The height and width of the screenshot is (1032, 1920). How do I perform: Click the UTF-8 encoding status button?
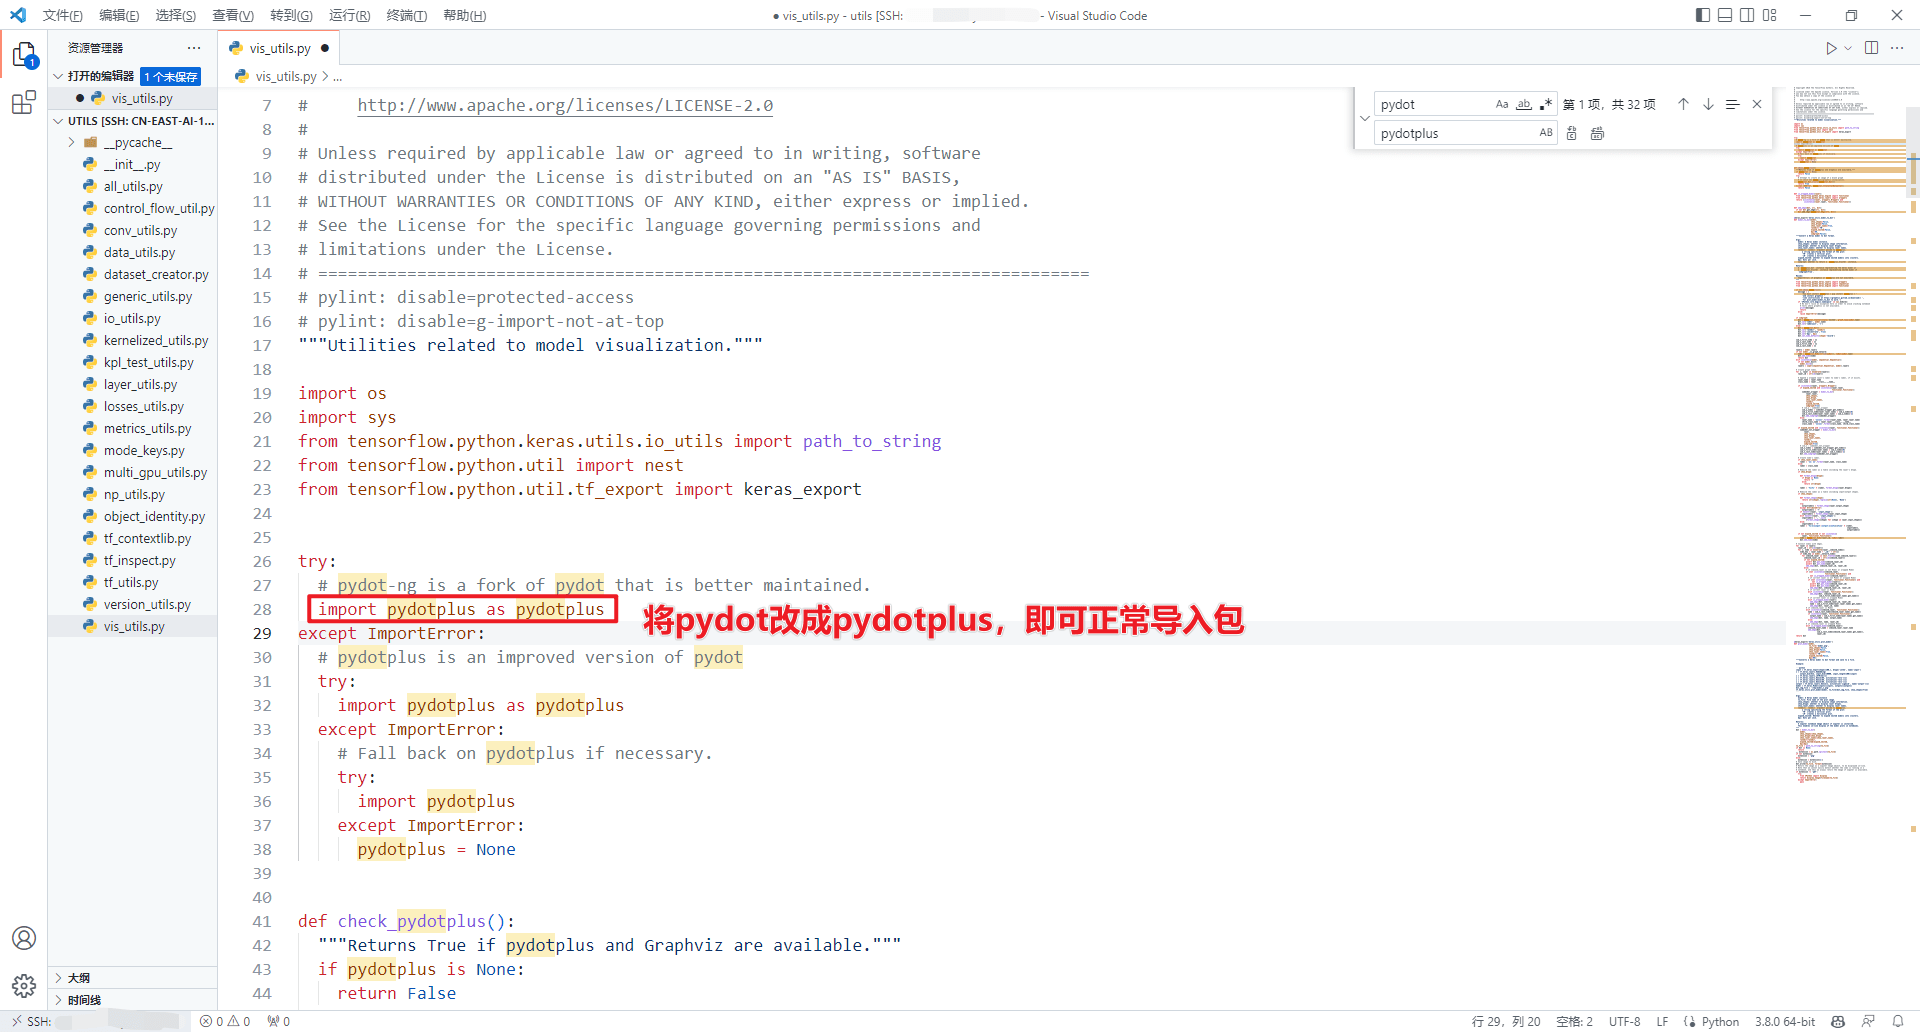click(x=1624, y=1021)
